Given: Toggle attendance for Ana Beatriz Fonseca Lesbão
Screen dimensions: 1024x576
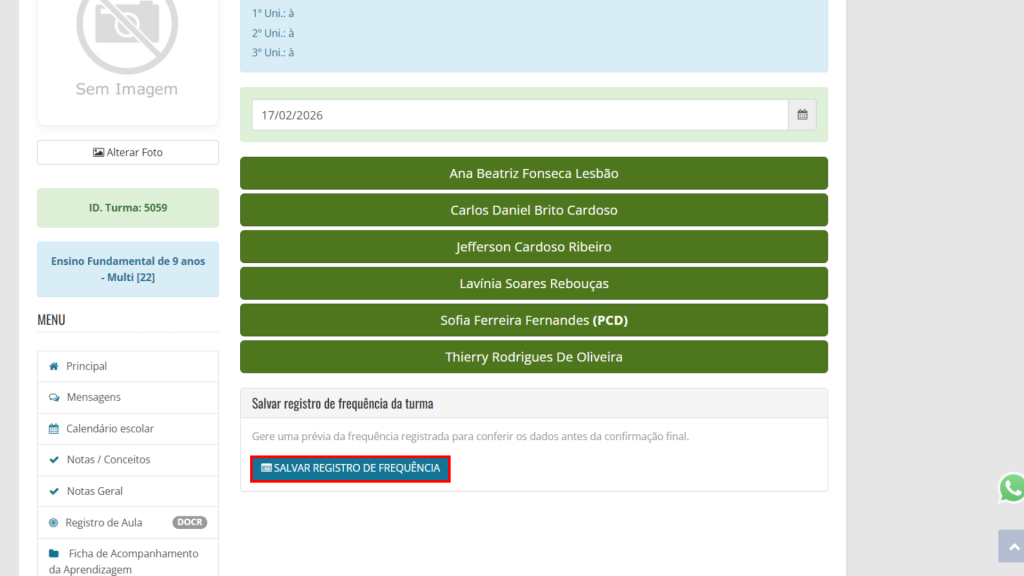Looking at the screenshot, I should tap(534, 174).
